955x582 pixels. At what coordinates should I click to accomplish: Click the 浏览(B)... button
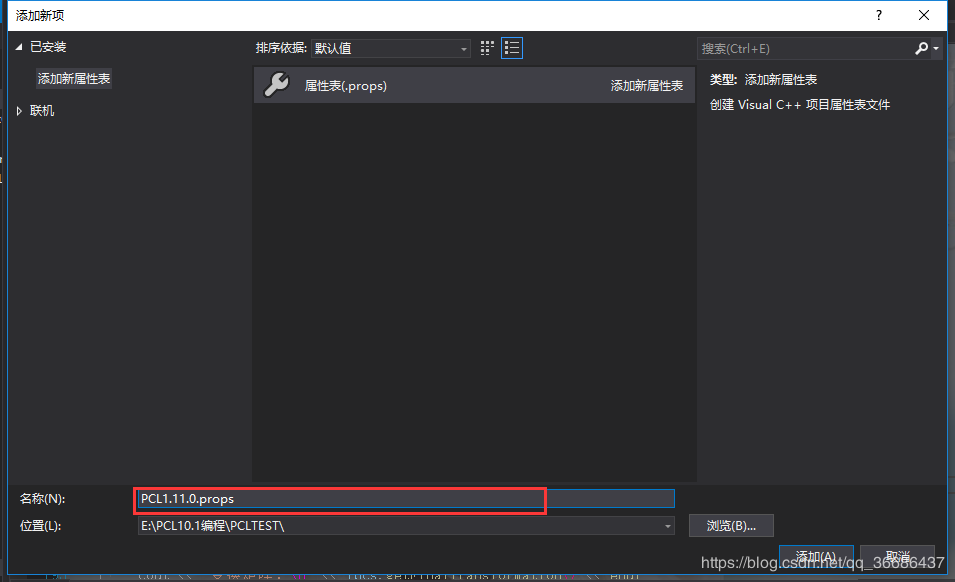click(x=731, y=525)
